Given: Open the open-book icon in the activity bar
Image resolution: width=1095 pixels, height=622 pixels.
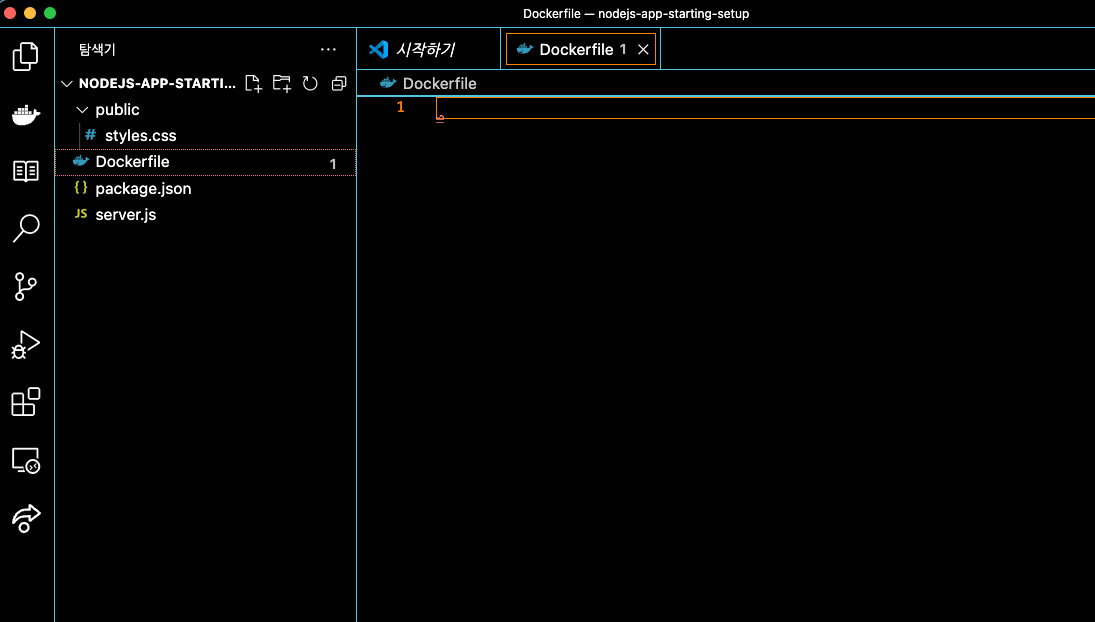Looking at the screenshot, I should coord(26,171).
